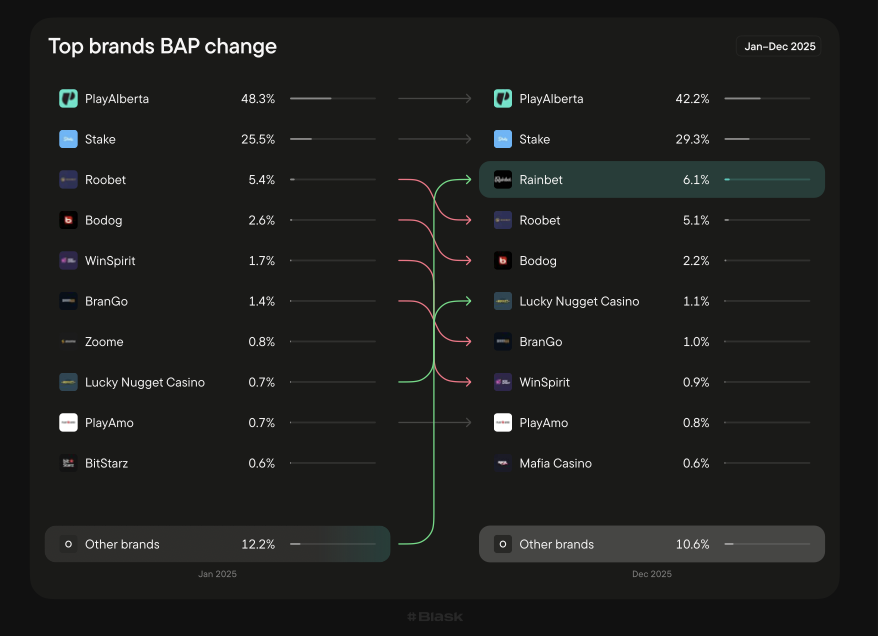The image size is (878, 636).
Task: Click the Top brands BAP change title
Action: [x=162, y=46]
